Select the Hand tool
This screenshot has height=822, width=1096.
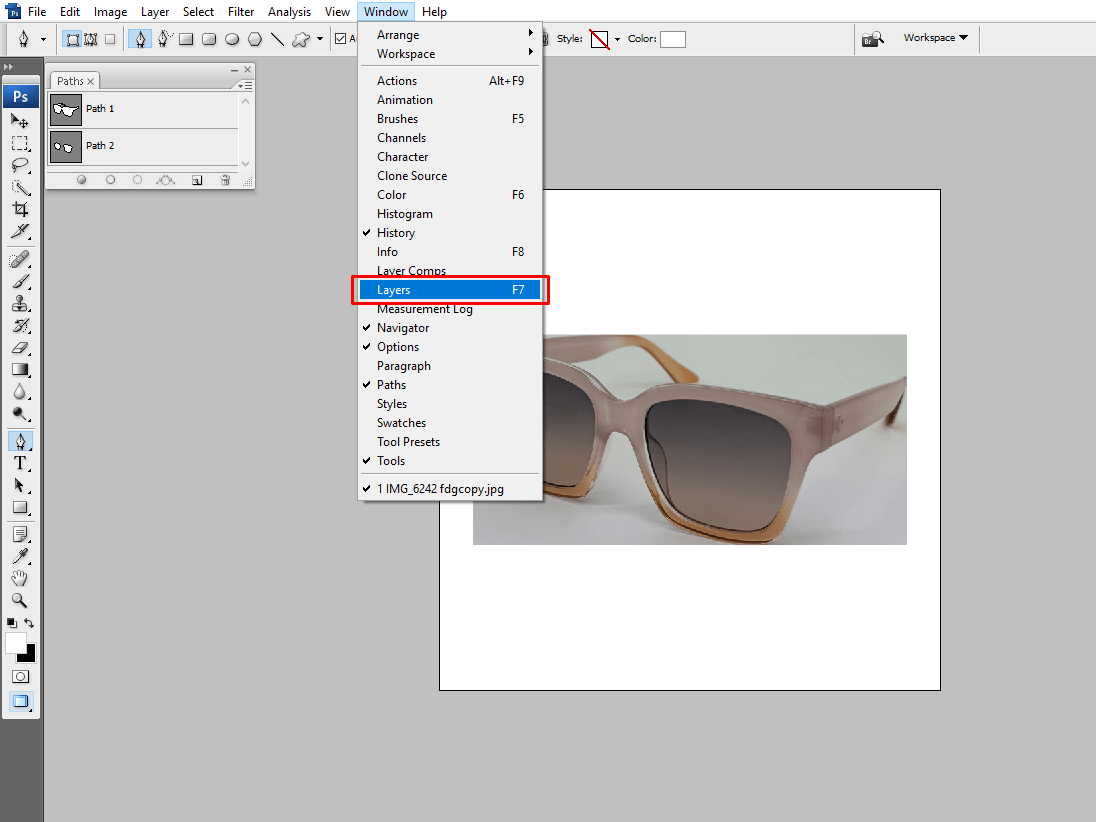20,578
